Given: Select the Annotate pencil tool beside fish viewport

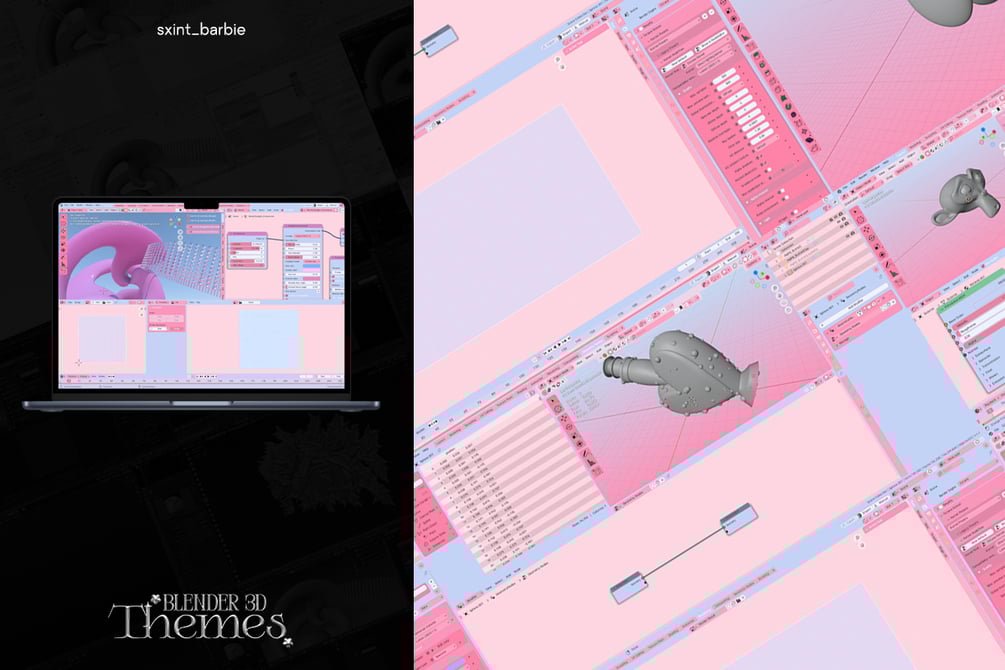Looking at the screenshot, I should click(x=585, y=453).
